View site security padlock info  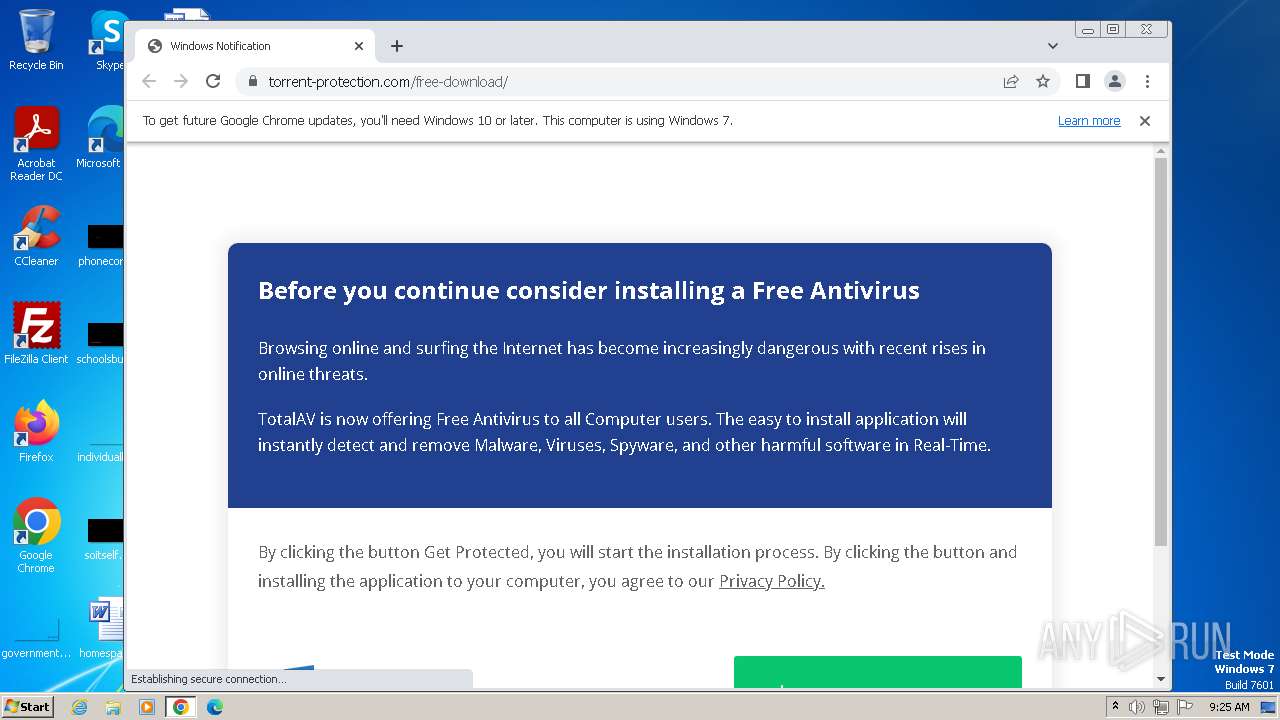[252, 82]
